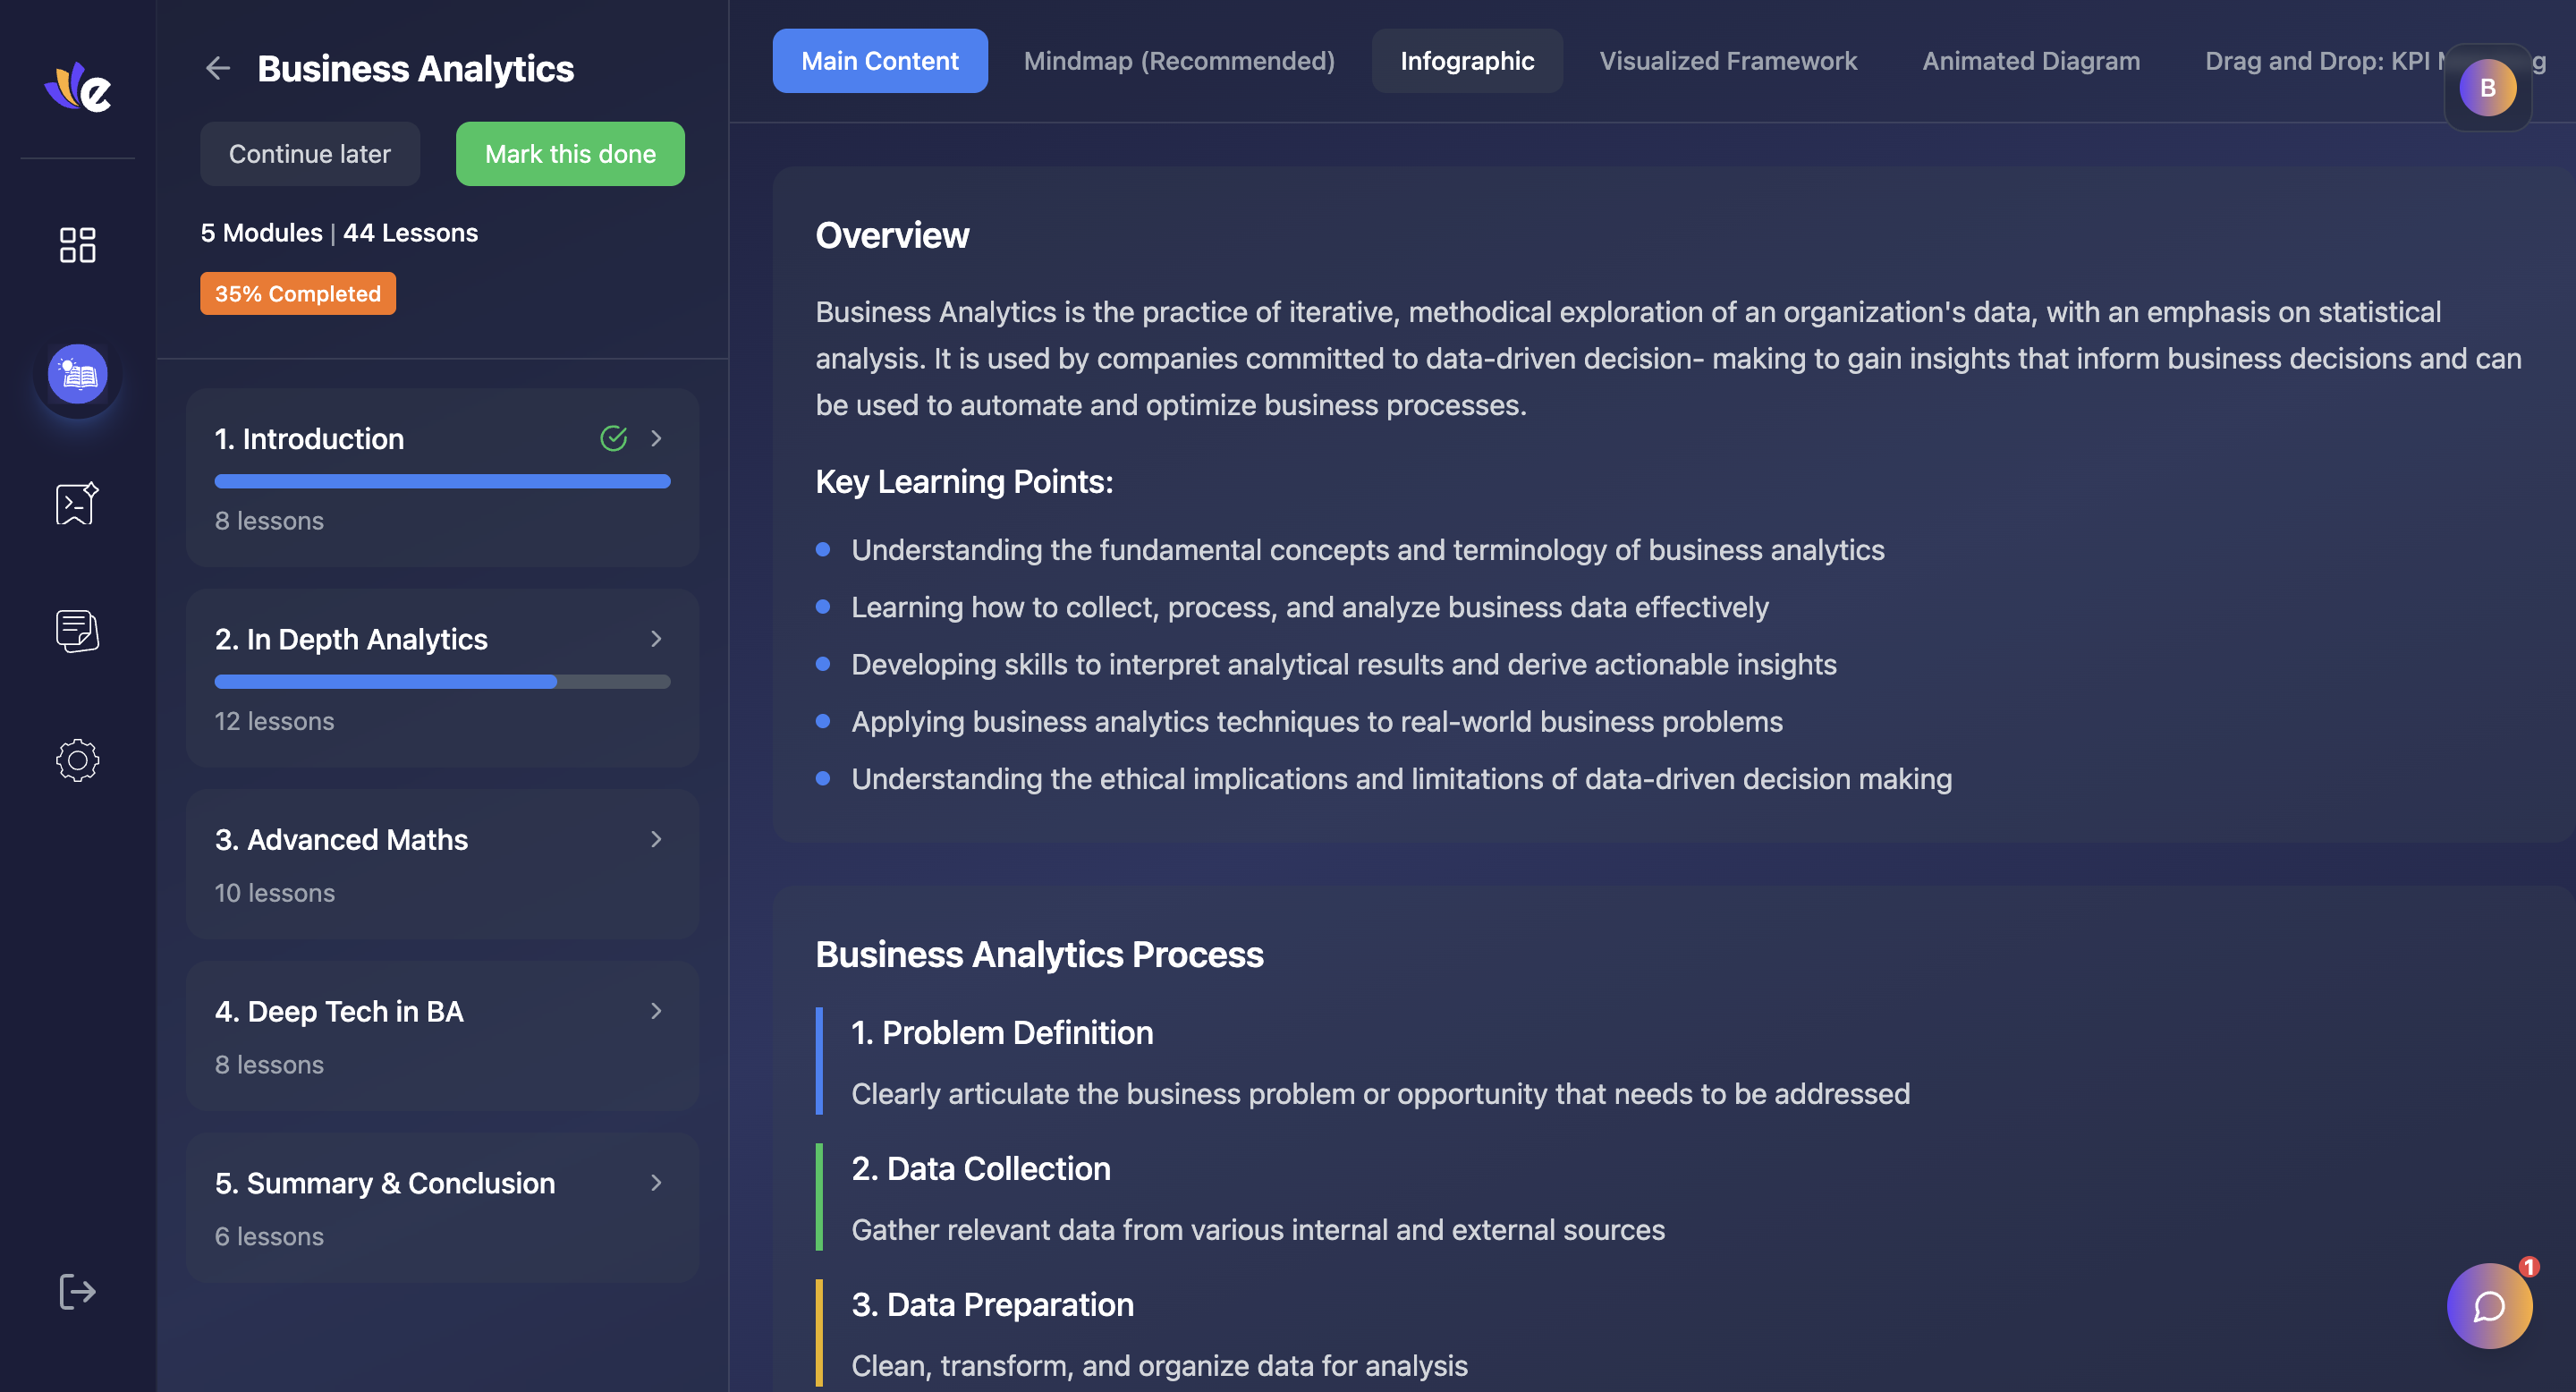Switch to the Infographic tab

click(1466, 61)
